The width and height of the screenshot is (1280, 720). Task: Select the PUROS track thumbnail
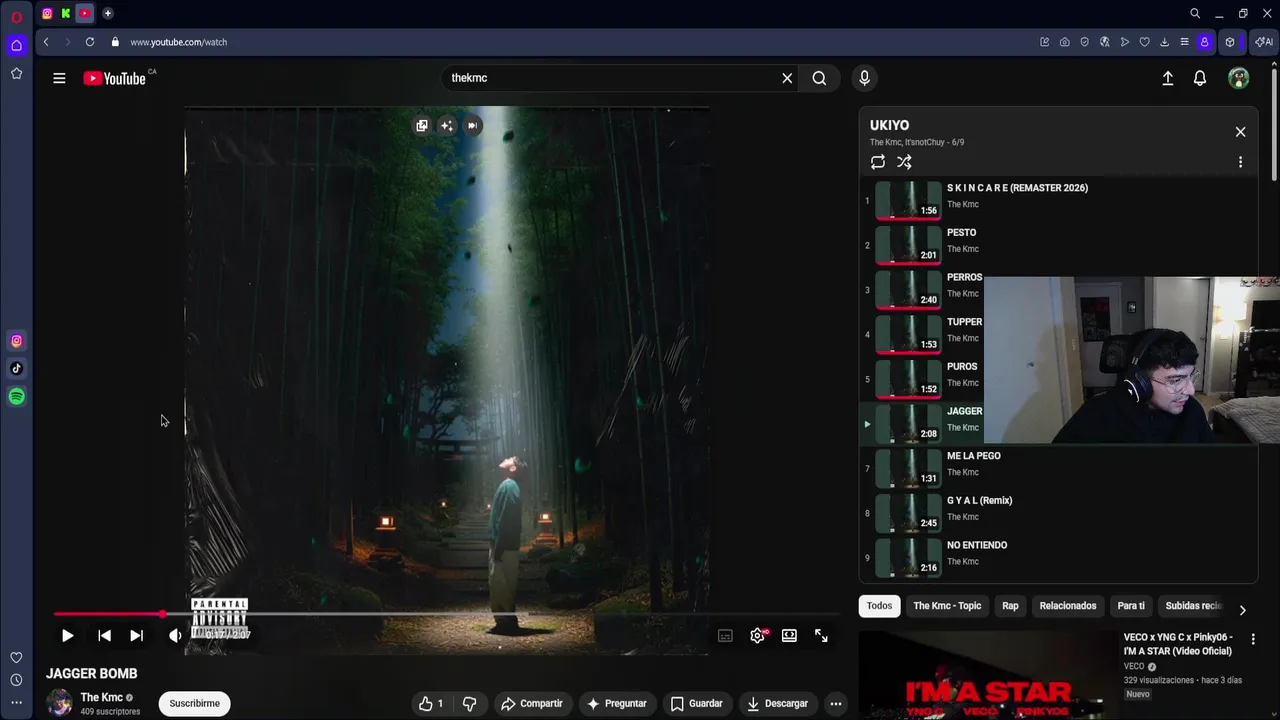coord(909,379)
